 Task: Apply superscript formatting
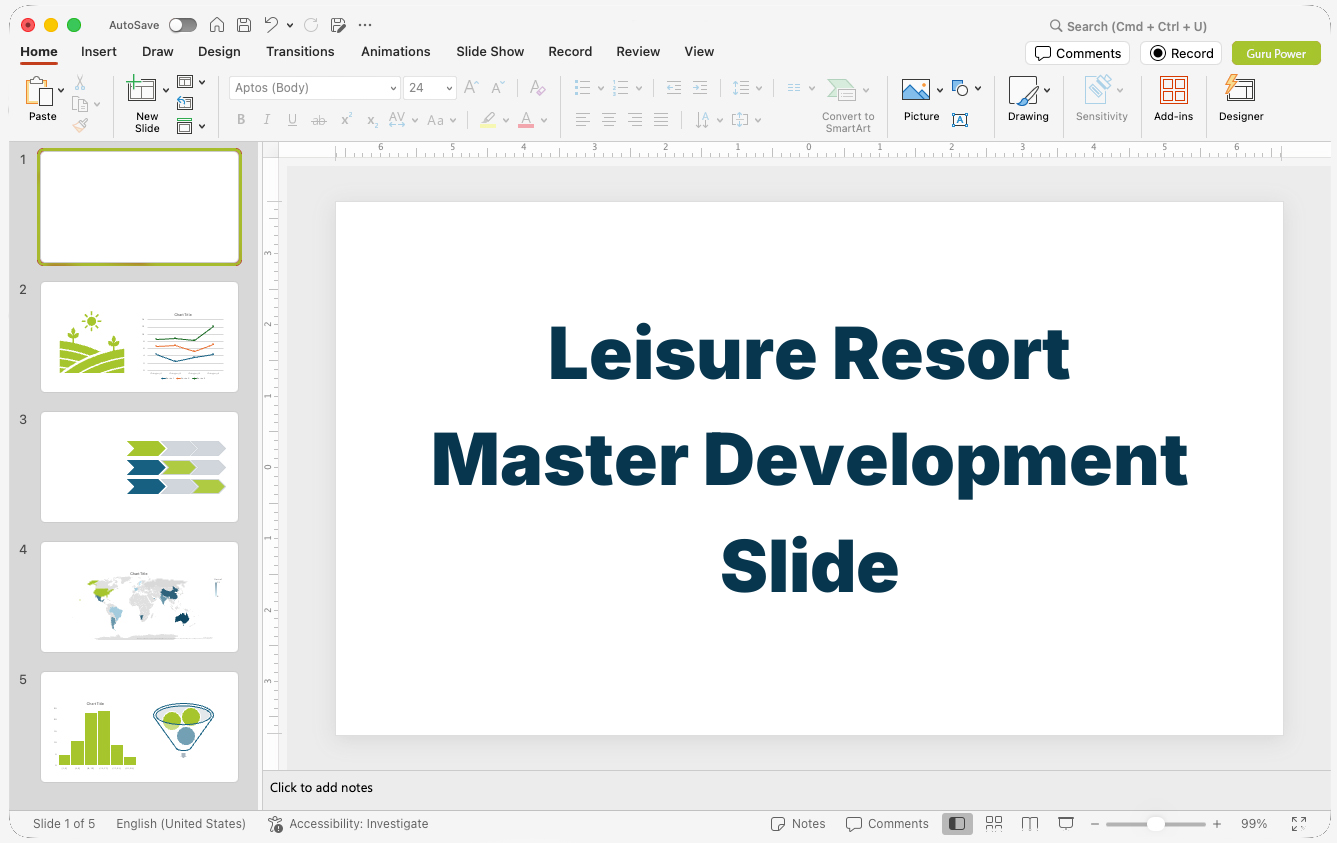pyautogui.click(x=346, y=120)
